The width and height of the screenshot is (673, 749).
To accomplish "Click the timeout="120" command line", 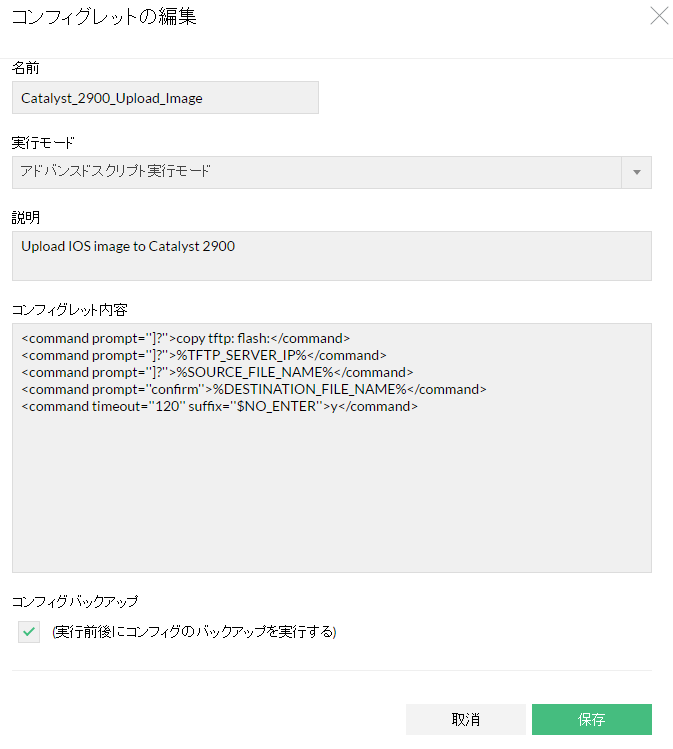I will 219,407.
